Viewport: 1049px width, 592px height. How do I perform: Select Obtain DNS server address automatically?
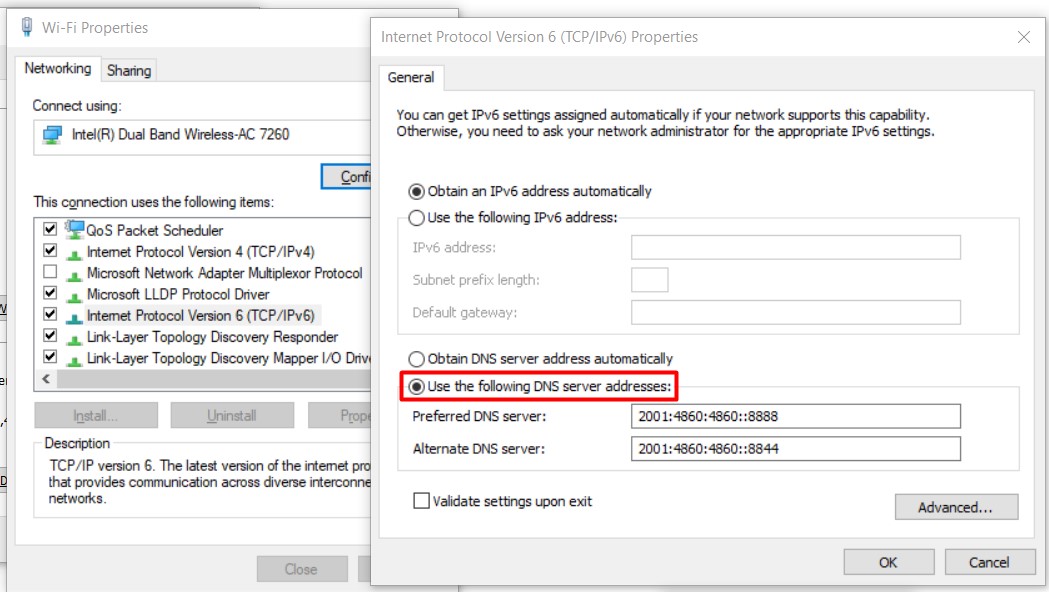coord(417,359)
